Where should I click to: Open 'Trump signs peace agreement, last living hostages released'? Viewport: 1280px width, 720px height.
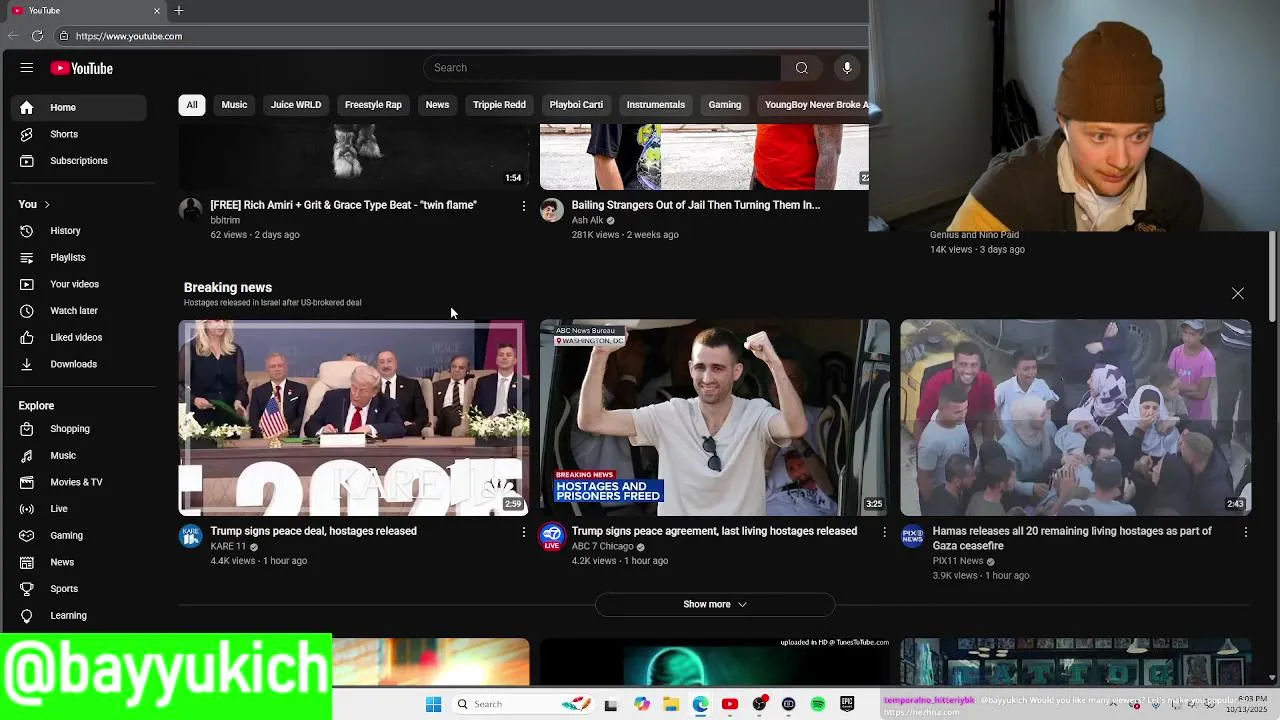point(714,531)
